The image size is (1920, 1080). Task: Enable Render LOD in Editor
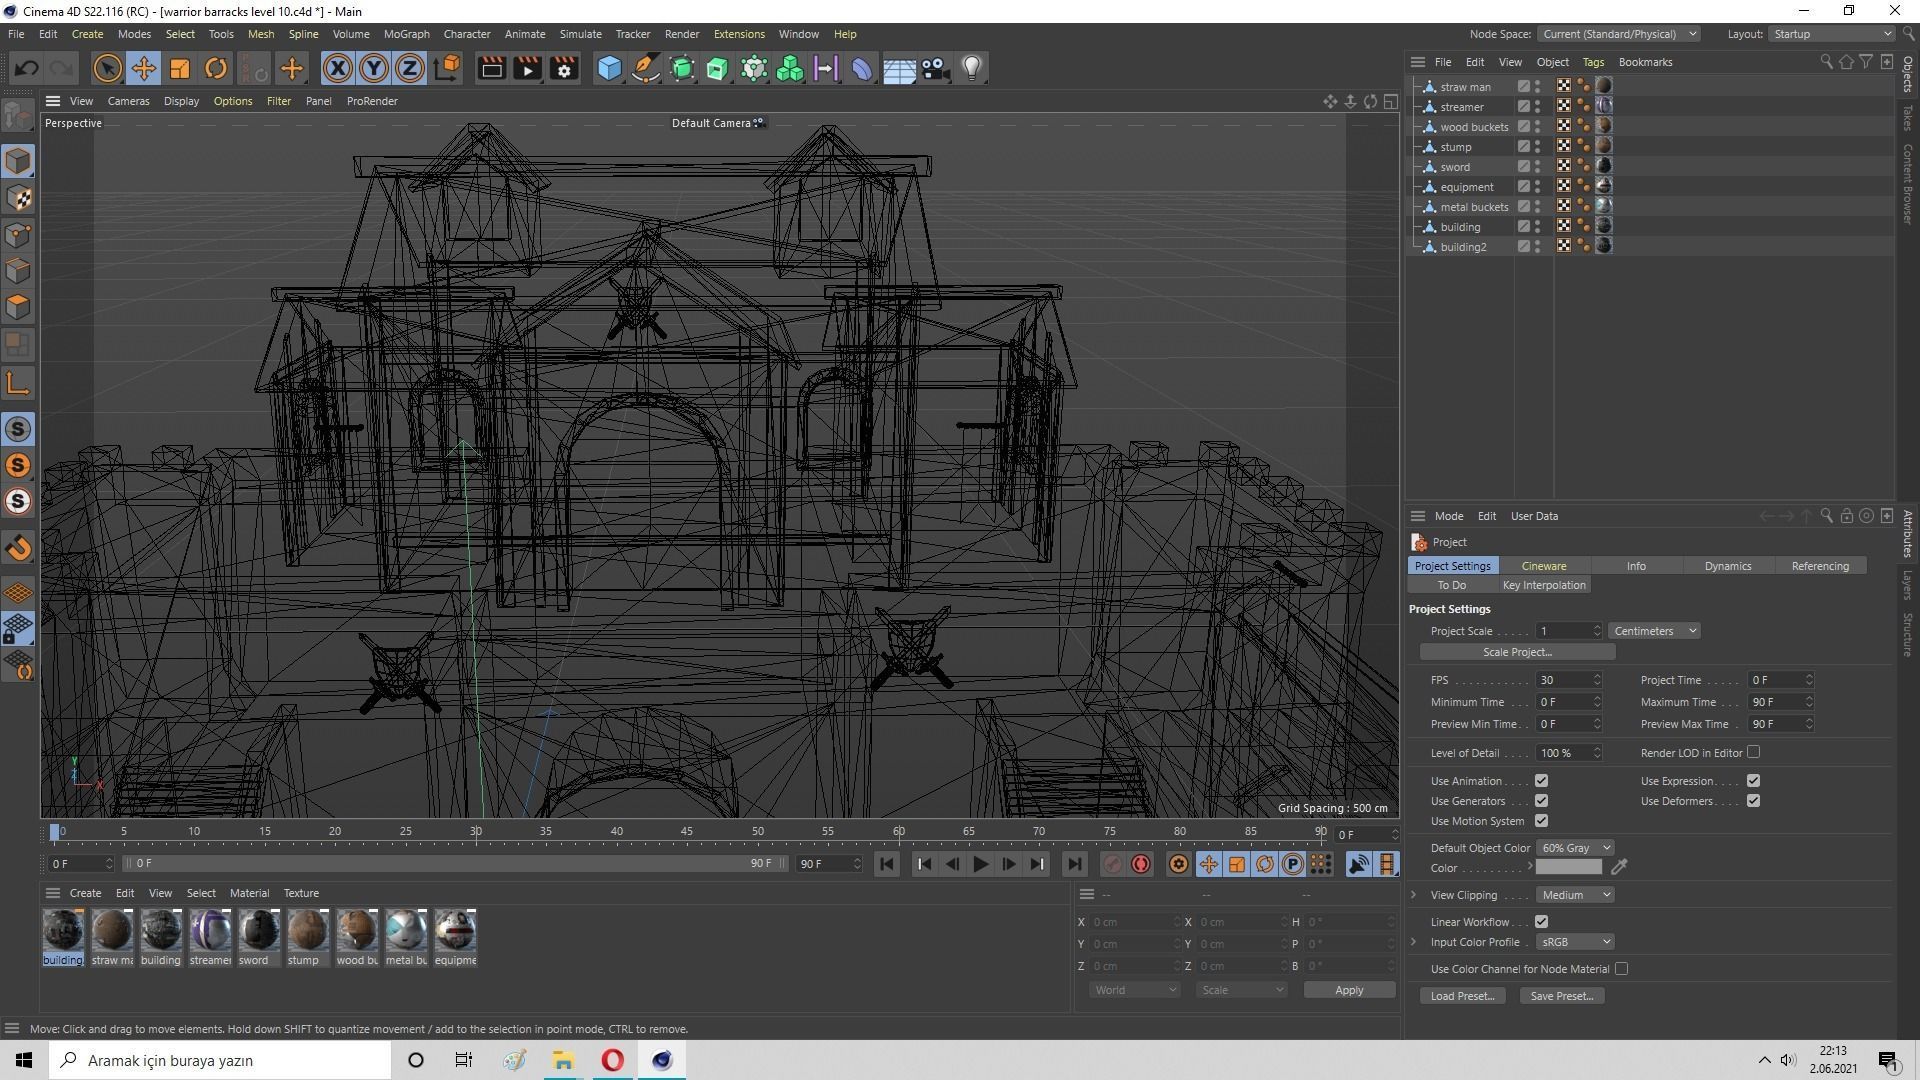pos(1753,752)
